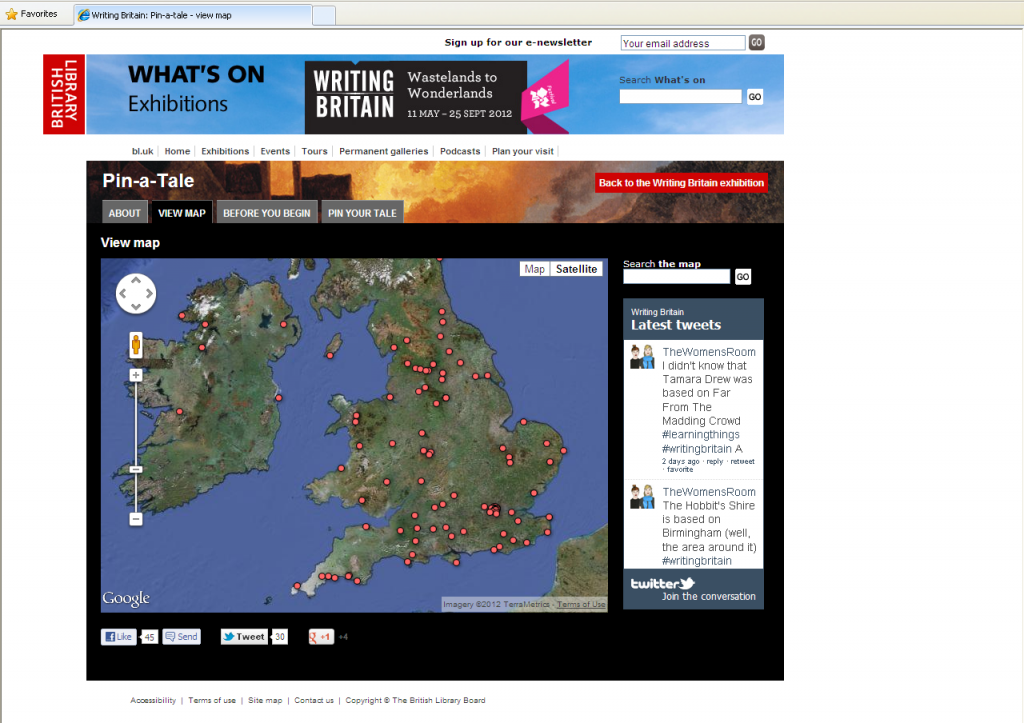Open the Site map footer link
The width and height of the screenshot is (1024, 723).
[x=265, y=700]
